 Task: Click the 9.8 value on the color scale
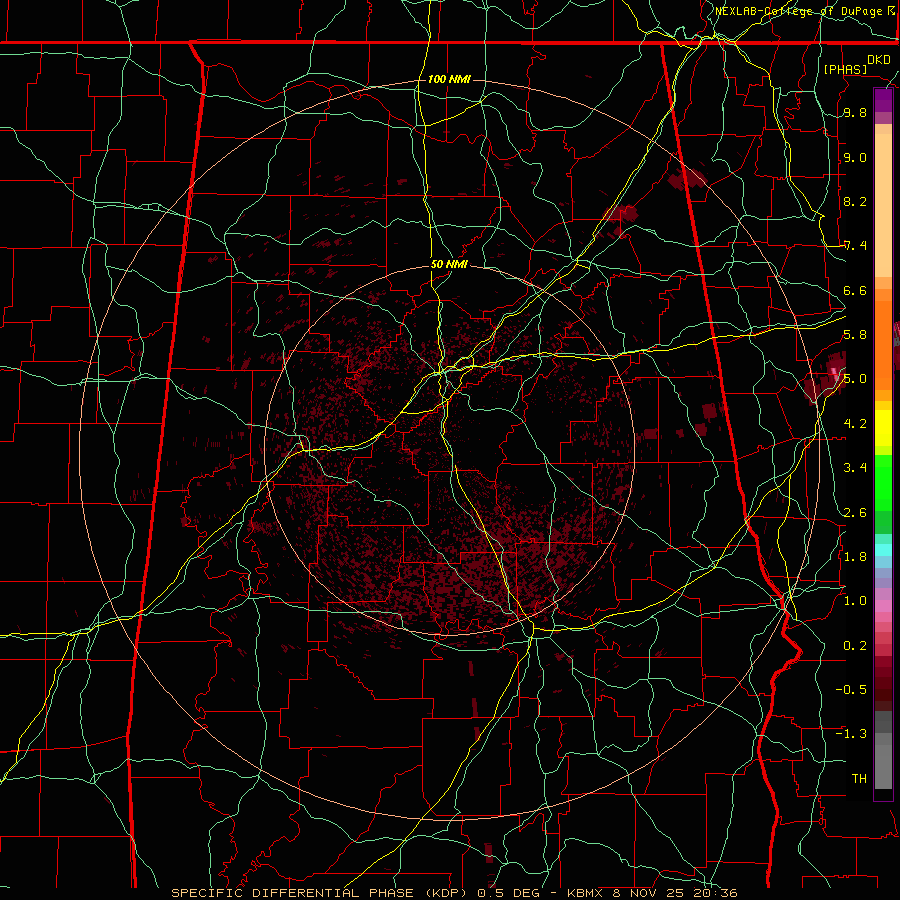(855, 113)
